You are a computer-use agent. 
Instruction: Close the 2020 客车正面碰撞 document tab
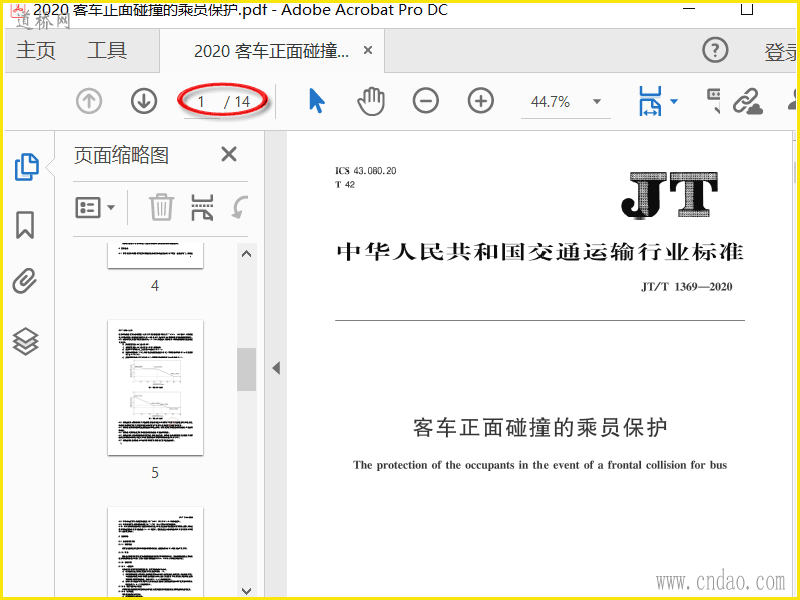[368, 51]
